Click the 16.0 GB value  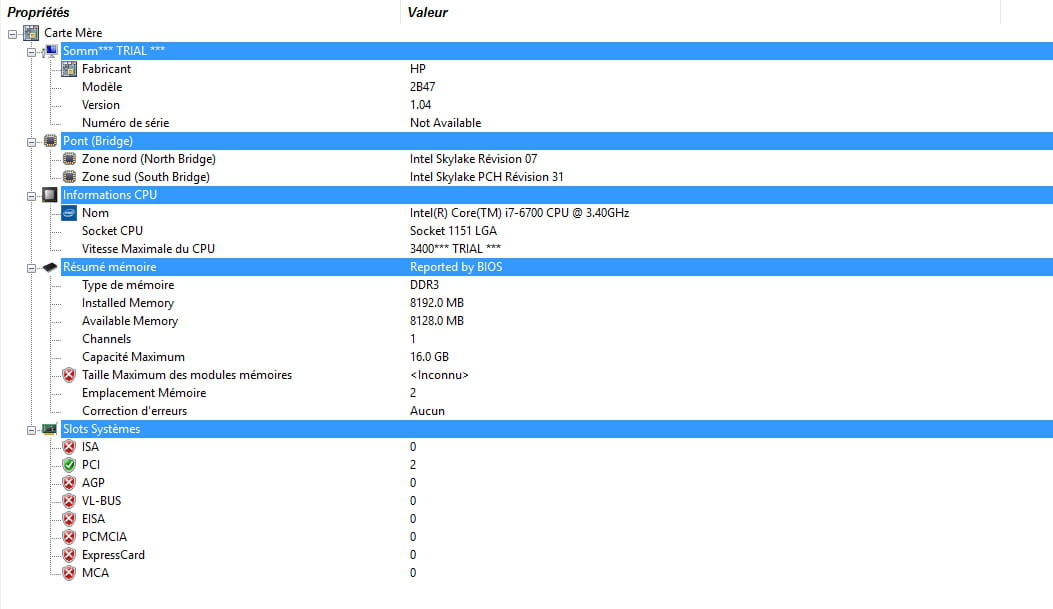point(429,357)
